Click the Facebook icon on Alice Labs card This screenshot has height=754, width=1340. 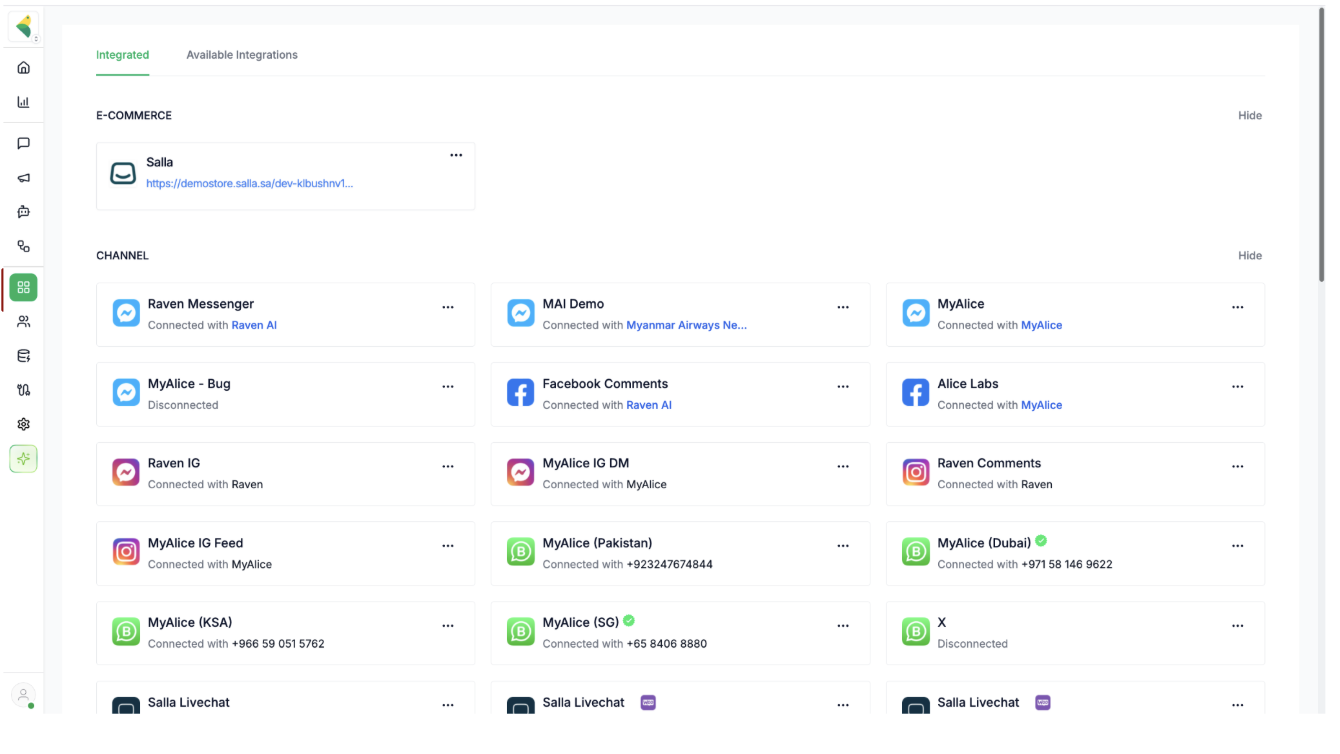[916, 393]
